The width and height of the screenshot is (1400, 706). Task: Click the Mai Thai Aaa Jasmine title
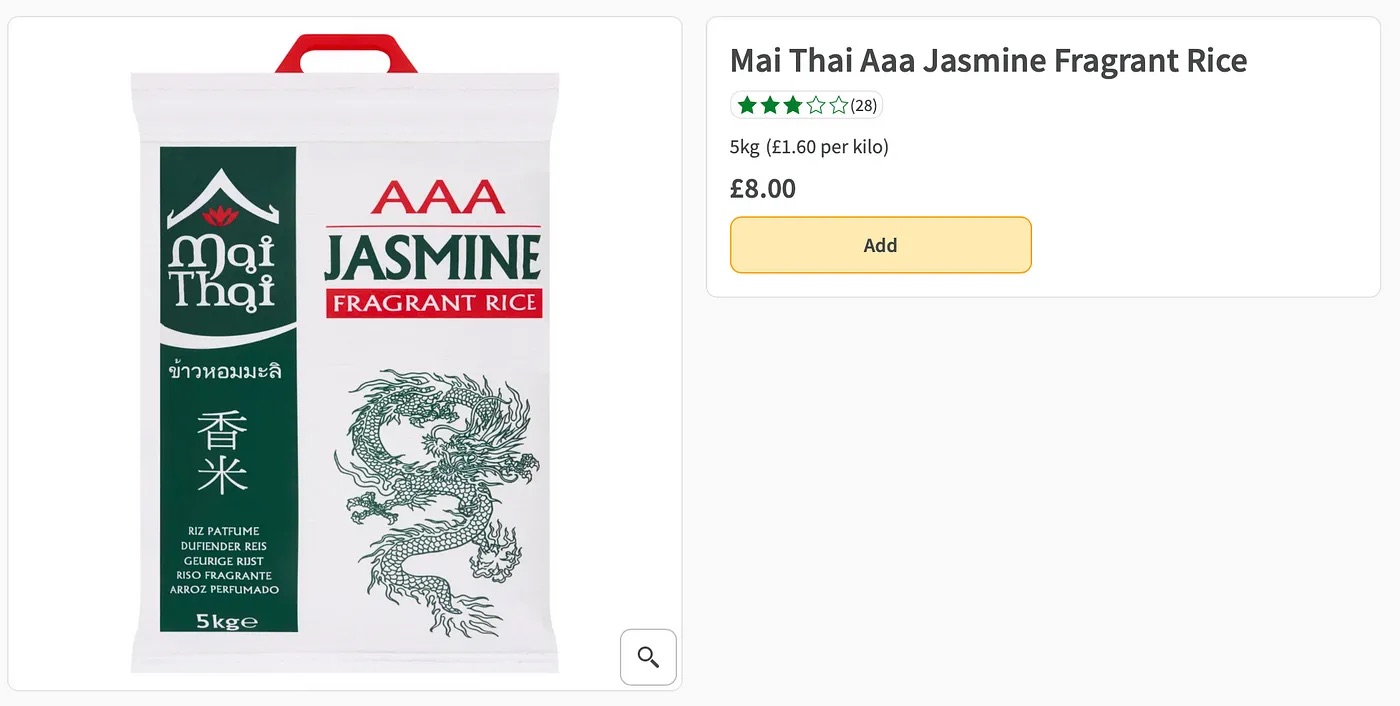pyautogui.click(x=988, y=61)
